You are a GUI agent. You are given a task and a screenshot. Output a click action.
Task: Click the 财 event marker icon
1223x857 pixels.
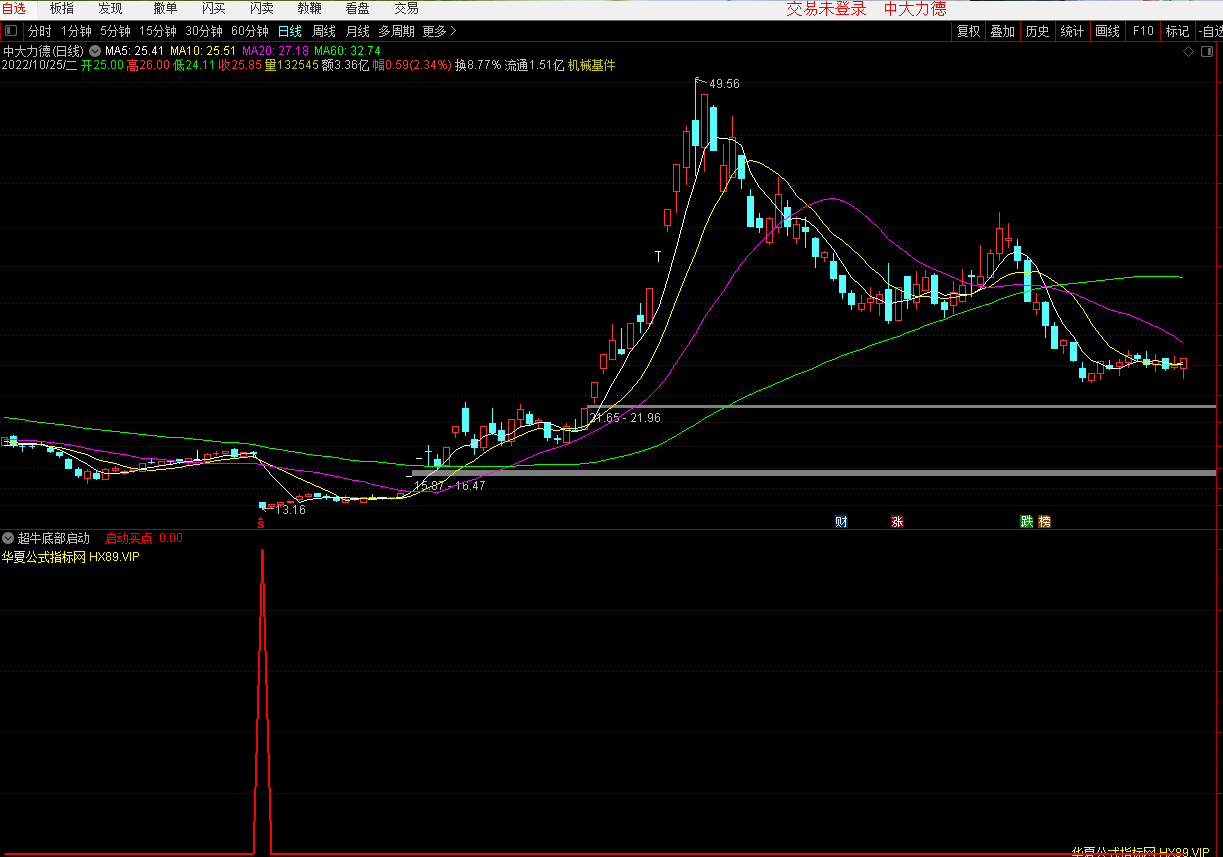(x=841, y=521)
